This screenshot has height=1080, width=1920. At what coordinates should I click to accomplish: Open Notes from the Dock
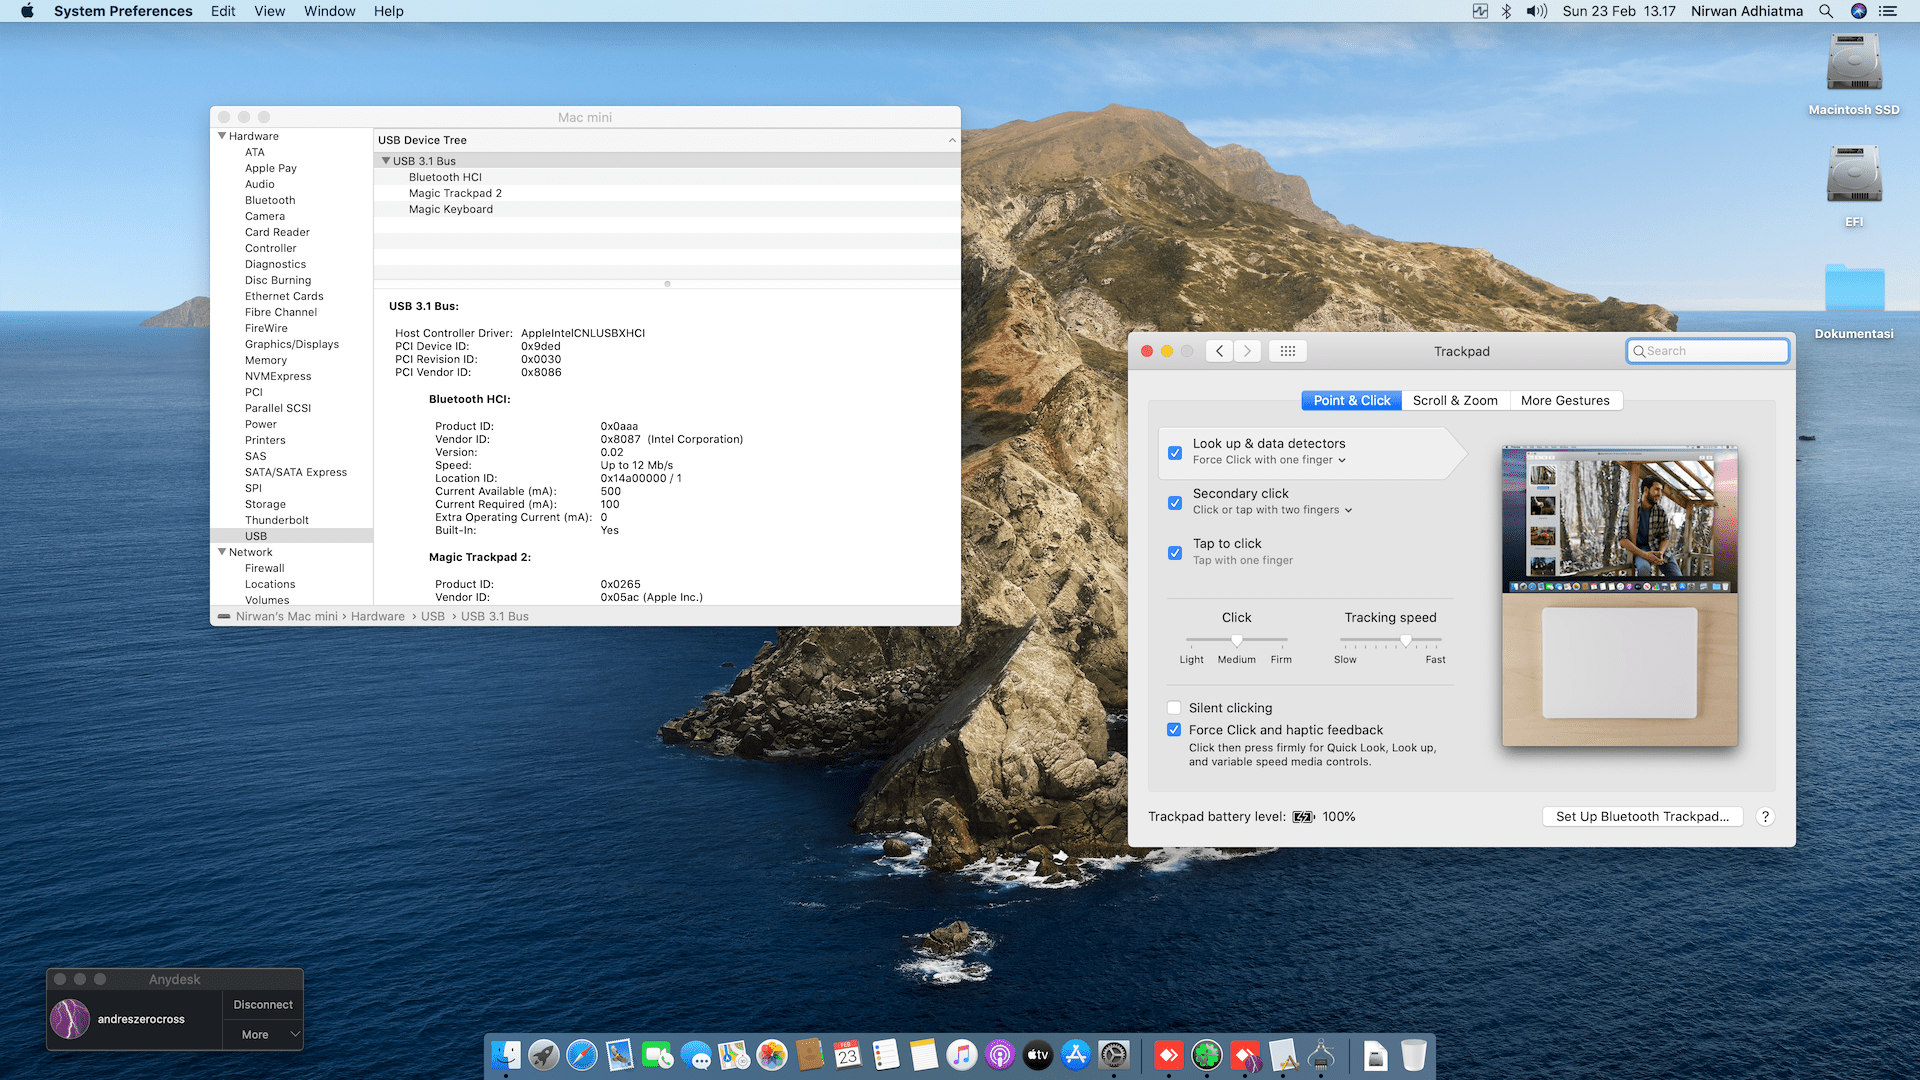[x=924, y=1055]
